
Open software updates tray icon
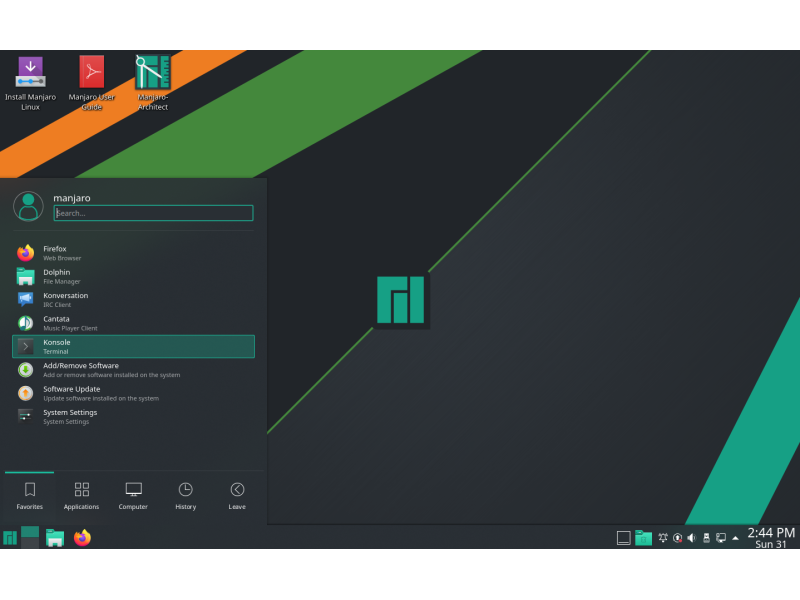pyautogui.click(x=678, y=538)
